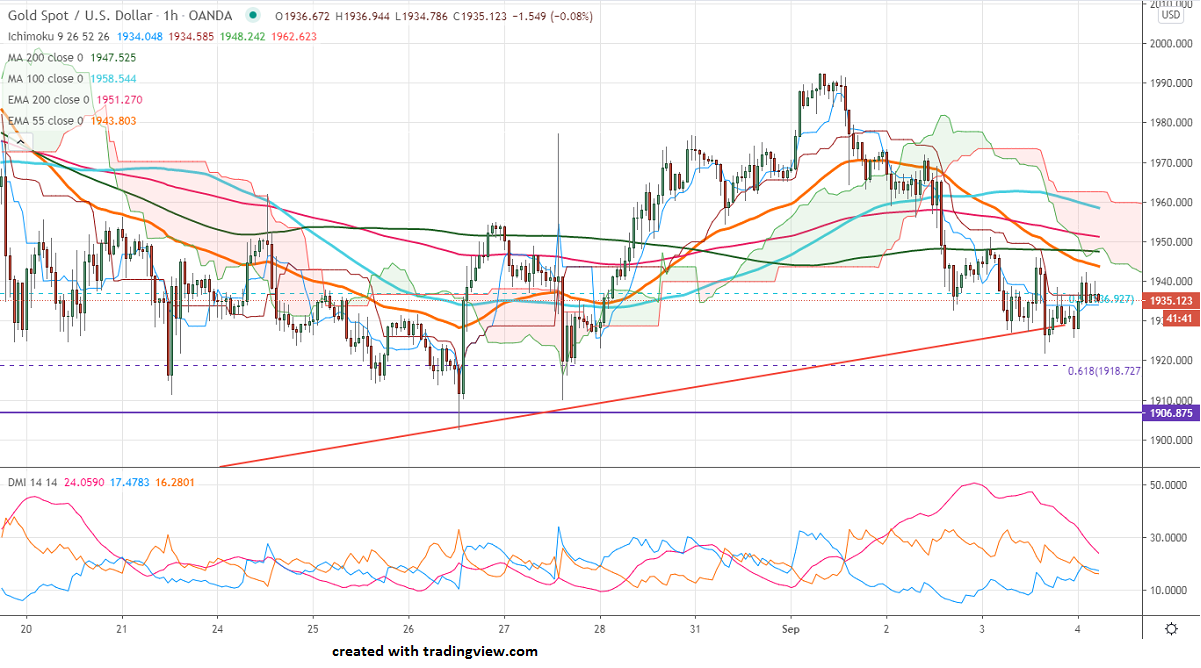Click the open value O1936.672
This screenshot has height=668, width=1201.
(304, 16)
